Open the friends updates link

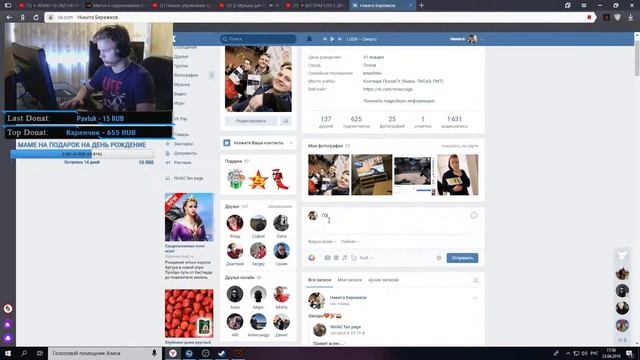280,207
